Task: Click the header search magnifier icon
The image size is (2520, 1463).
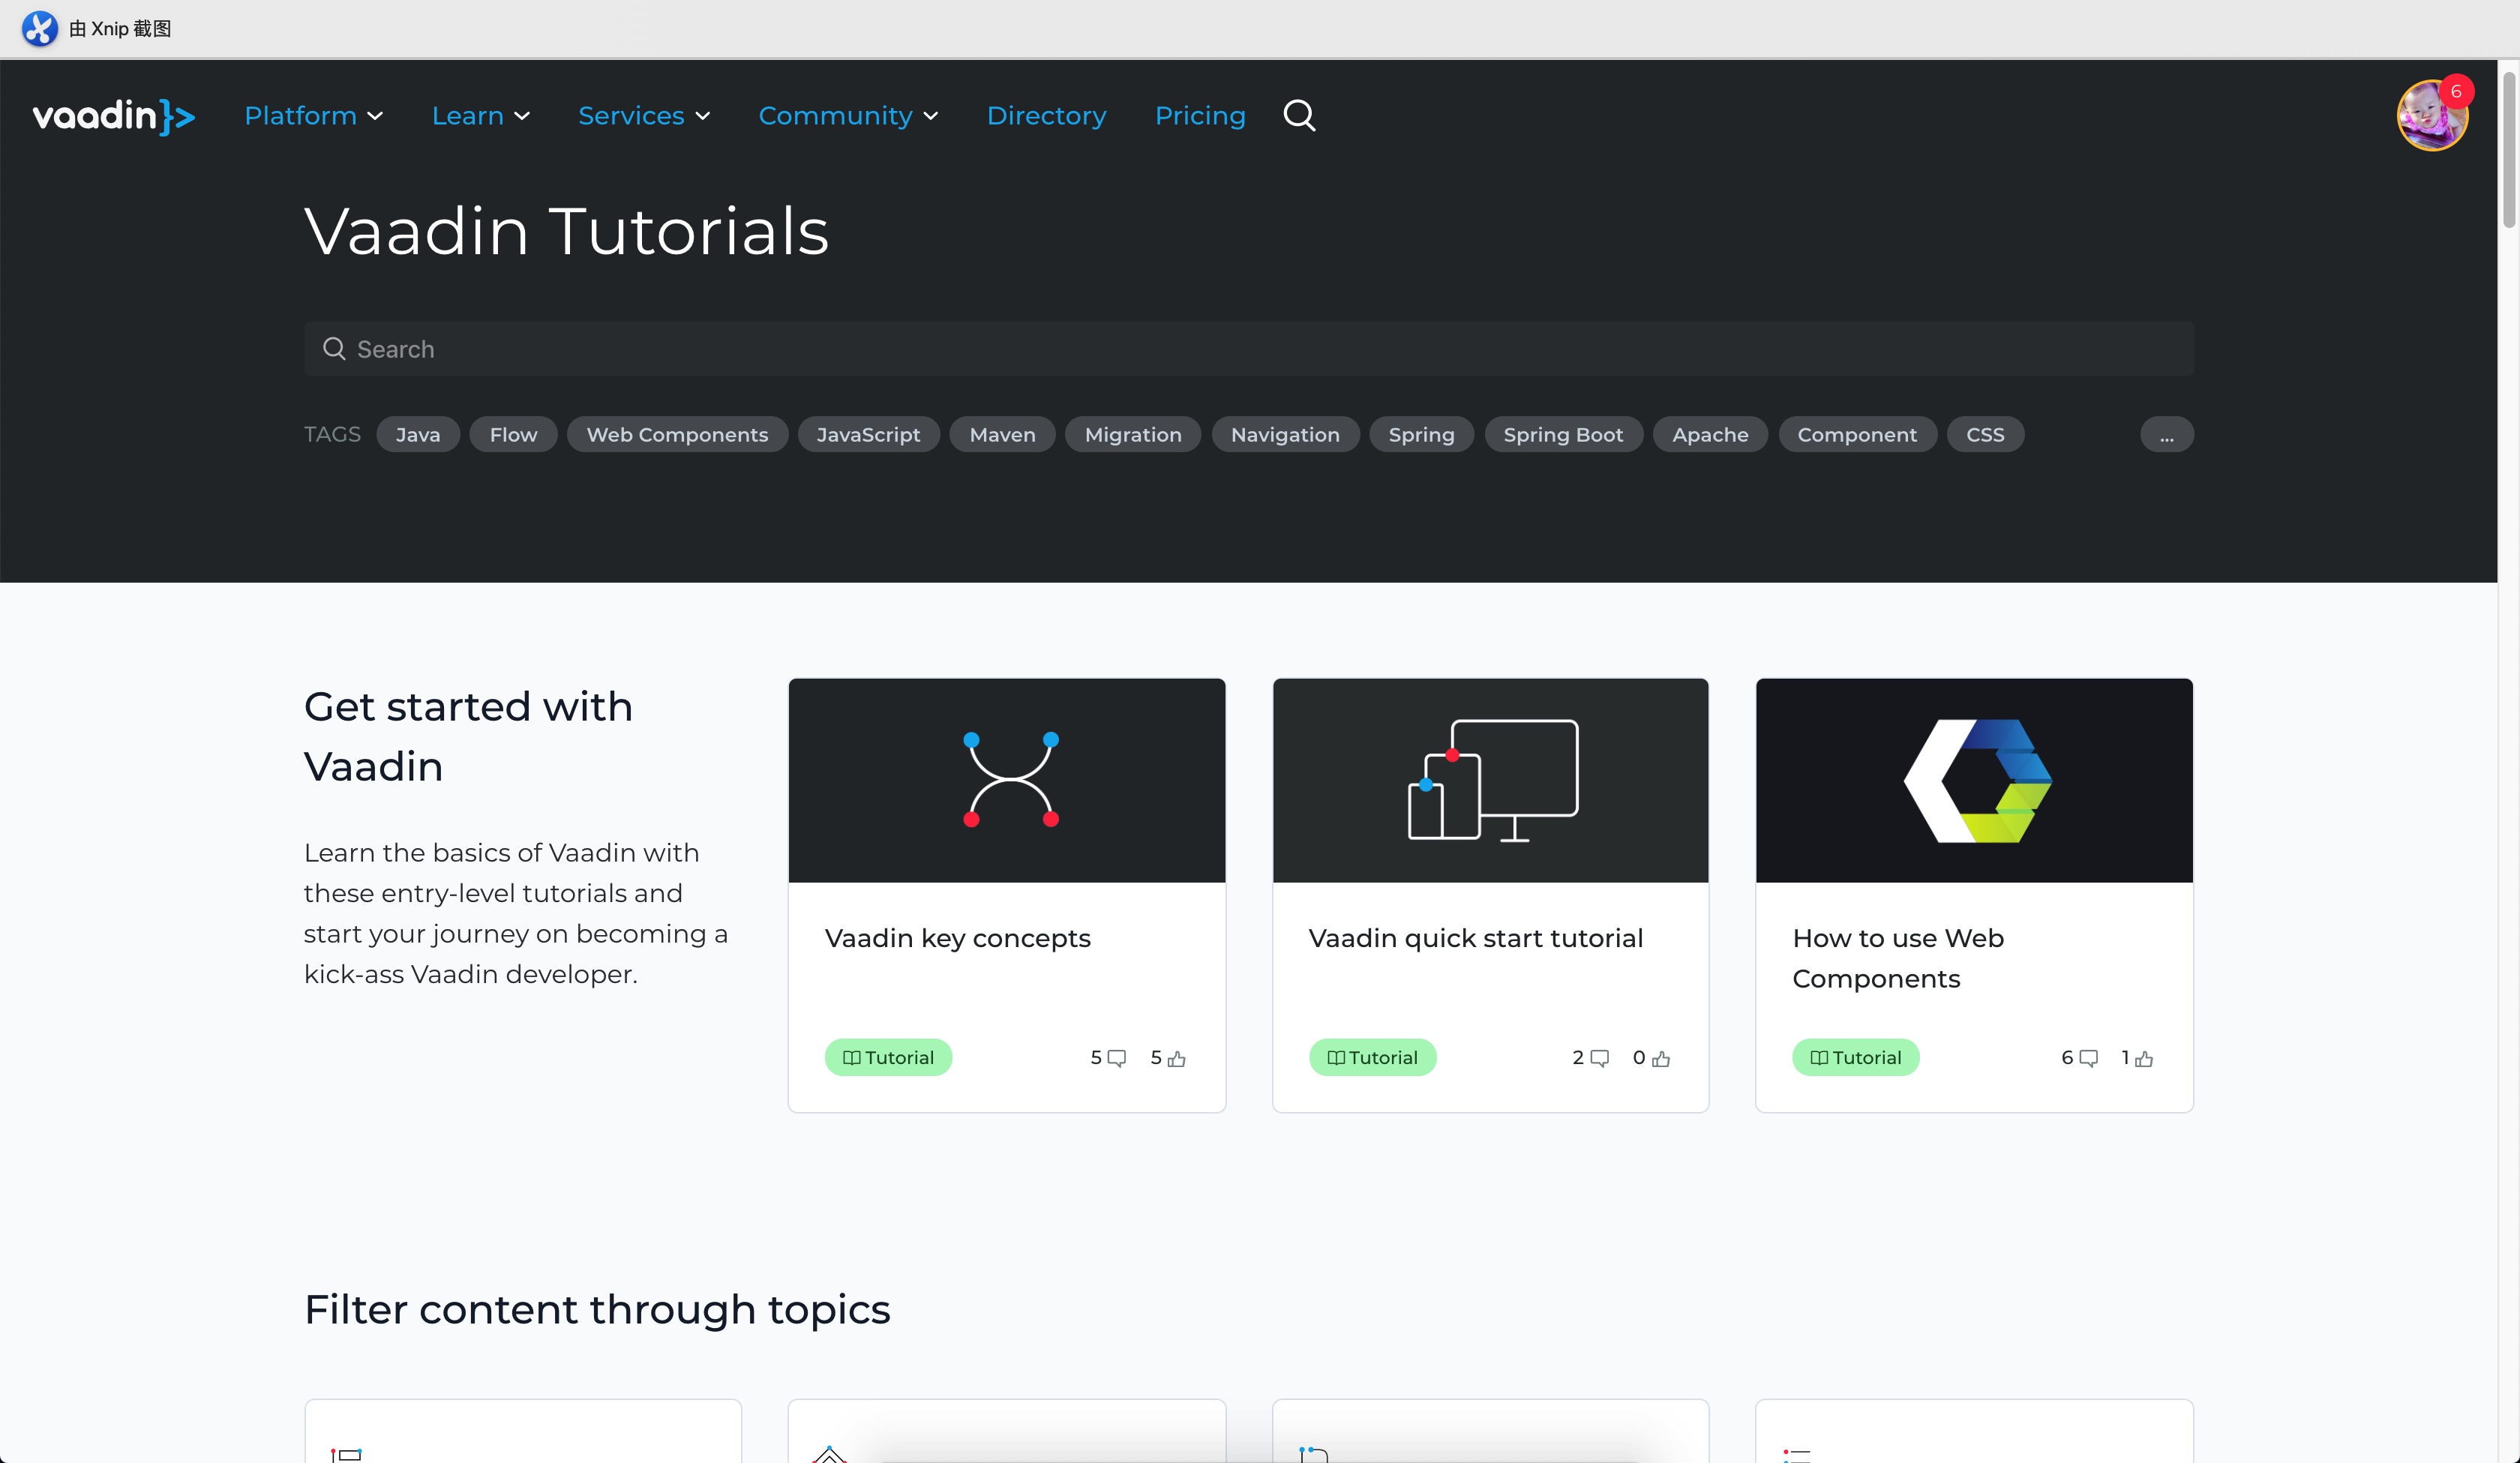Action: [1299, 116]
